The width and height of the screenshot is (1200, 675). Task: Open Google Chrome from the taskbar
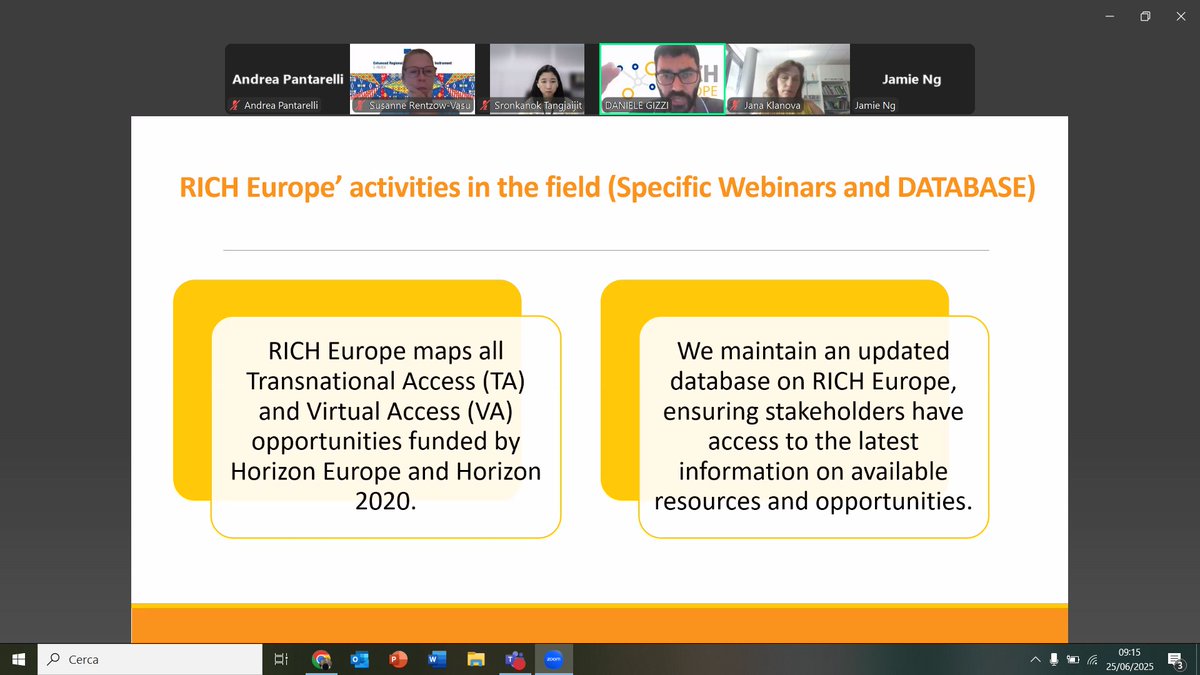click(322, 659)
